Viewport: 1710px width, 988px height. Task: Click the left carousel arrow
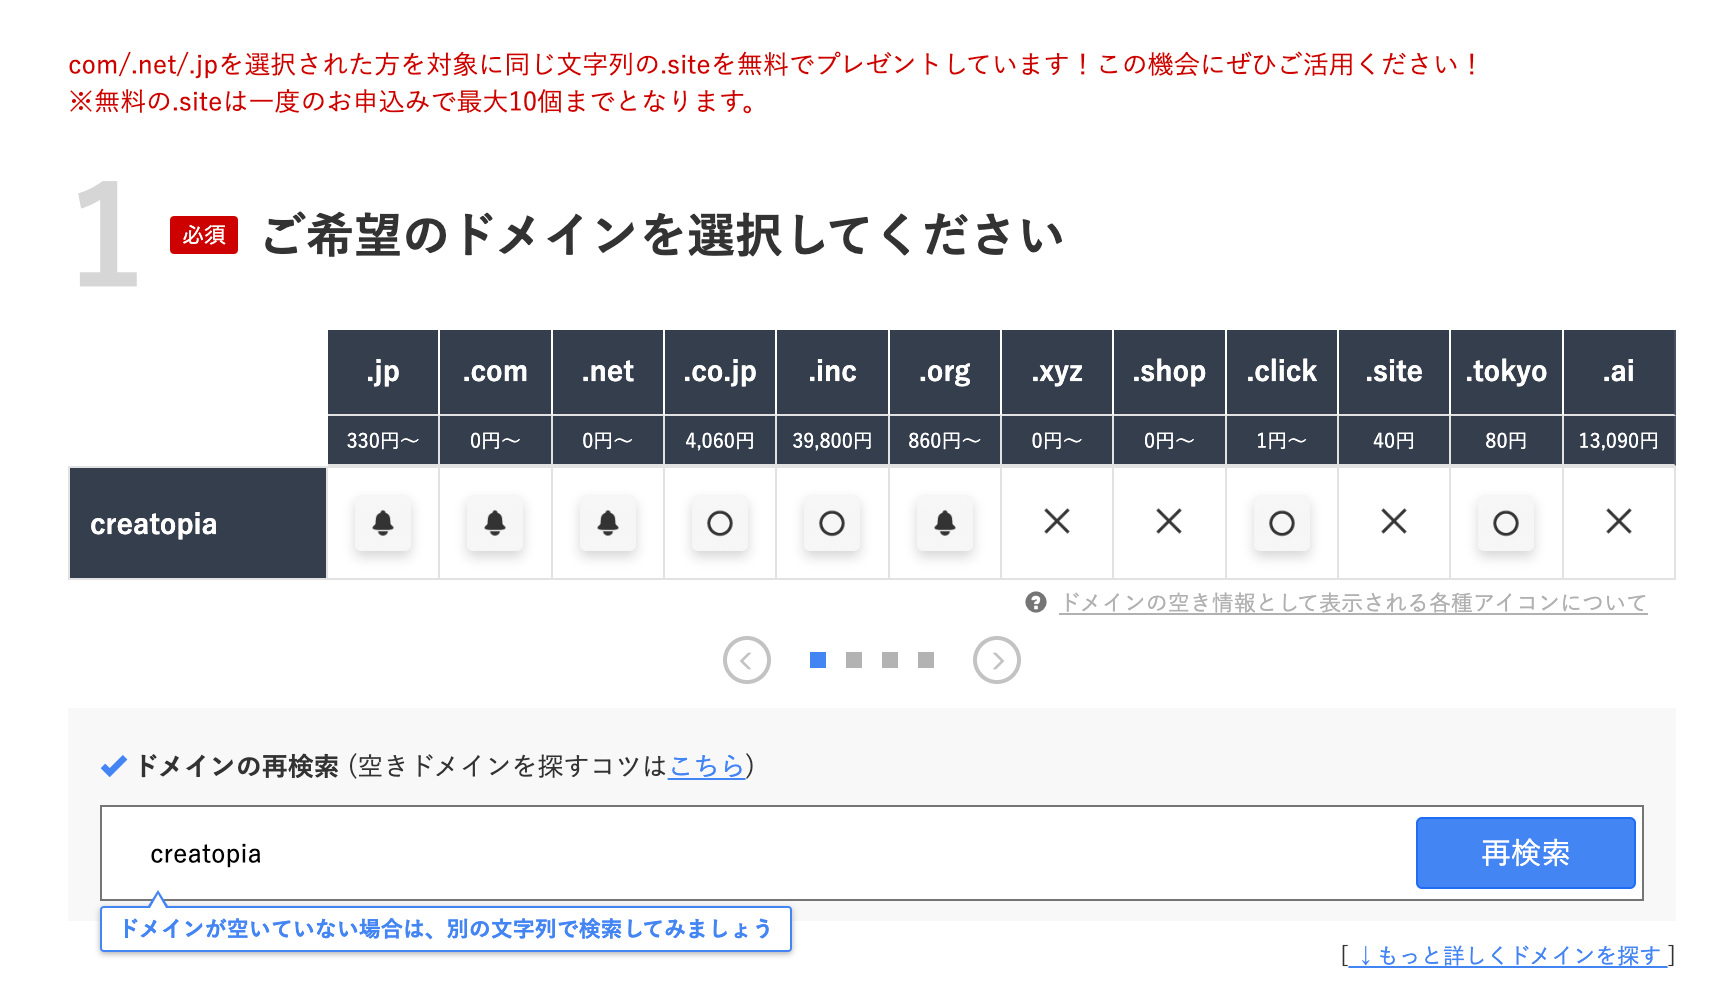(x=747, y=660)
